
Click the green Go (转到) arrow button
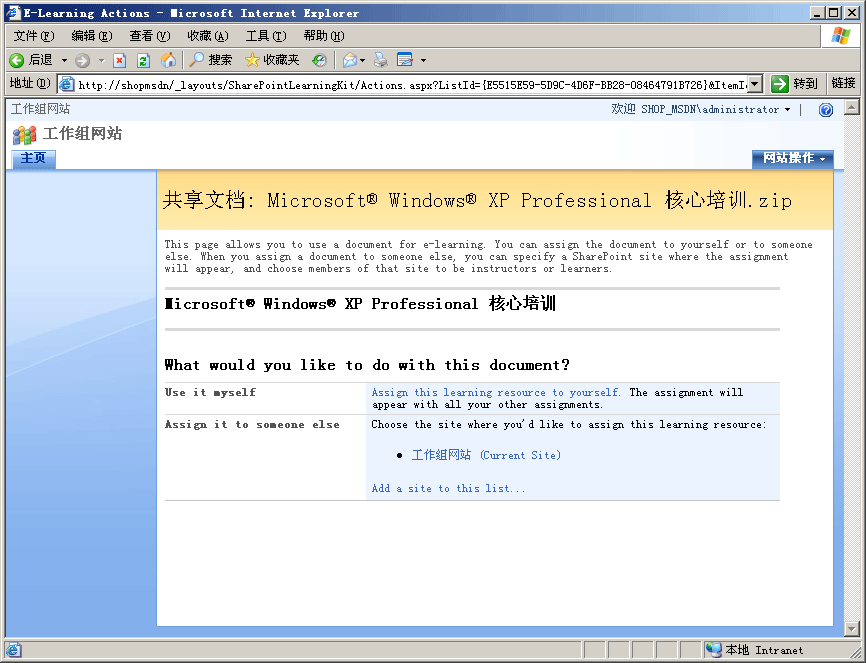(780, 84)
